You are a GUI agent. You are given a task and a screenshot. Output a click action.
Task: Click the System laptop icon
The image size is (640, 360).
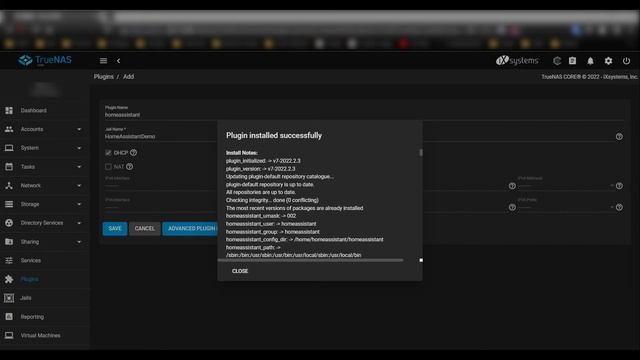(9, 148)
